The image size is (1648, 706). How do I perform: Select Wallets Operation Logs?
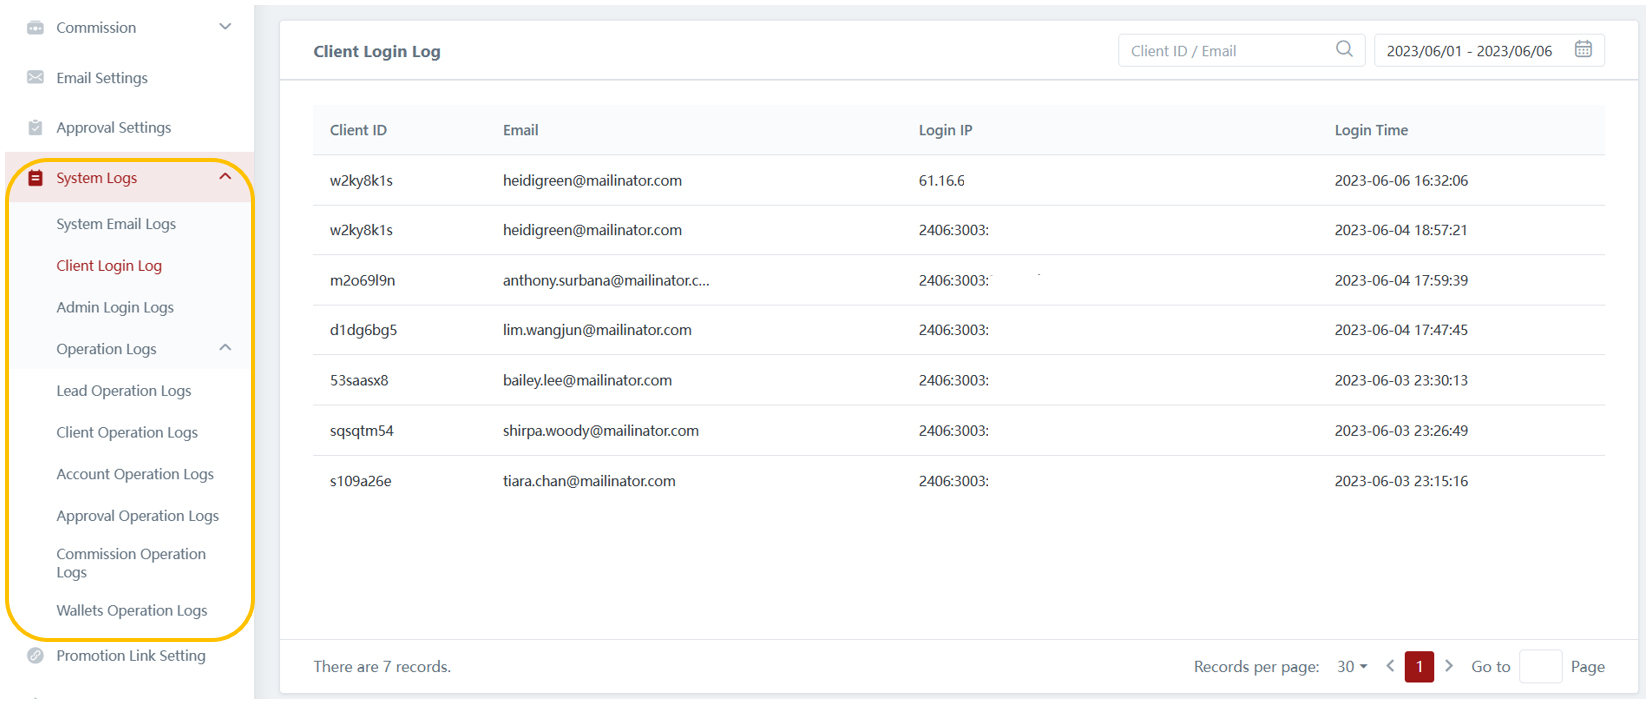coord(132,611)
